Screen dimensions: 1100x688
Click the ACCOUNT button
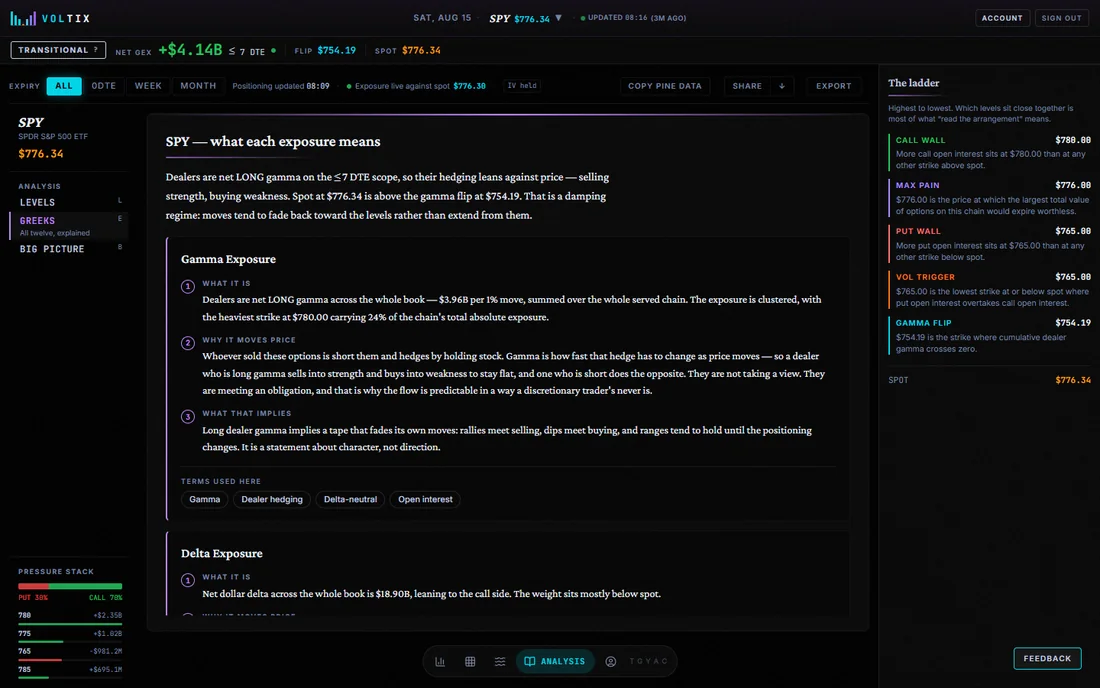1002,18
